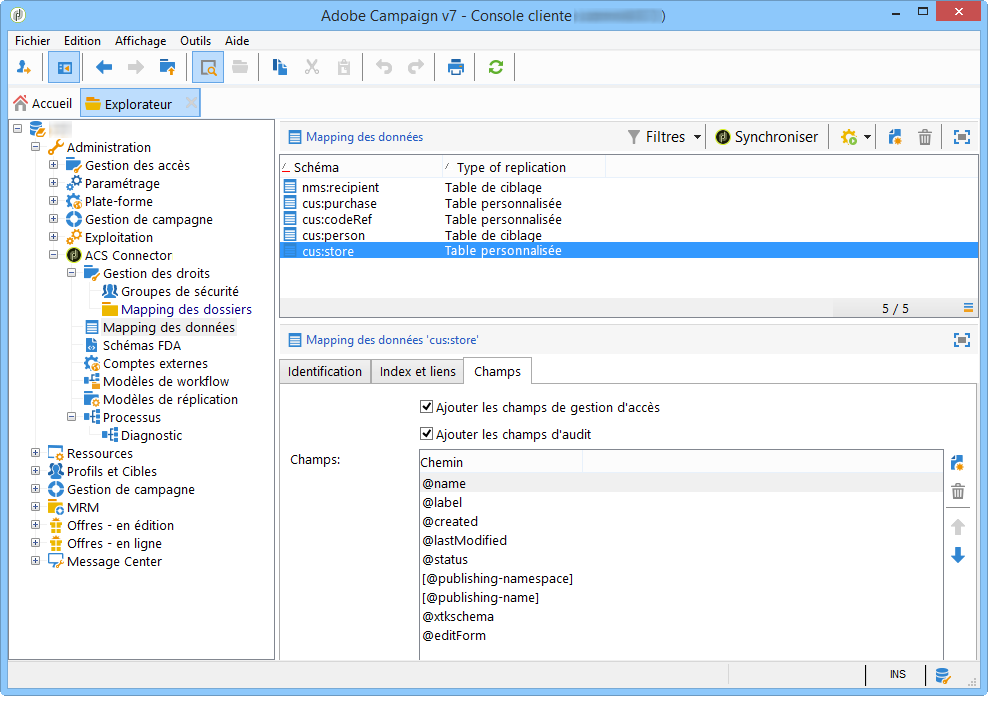Sort by Type of replication column header
This screenshot has width=1003, height=707.
coord(524,168)
